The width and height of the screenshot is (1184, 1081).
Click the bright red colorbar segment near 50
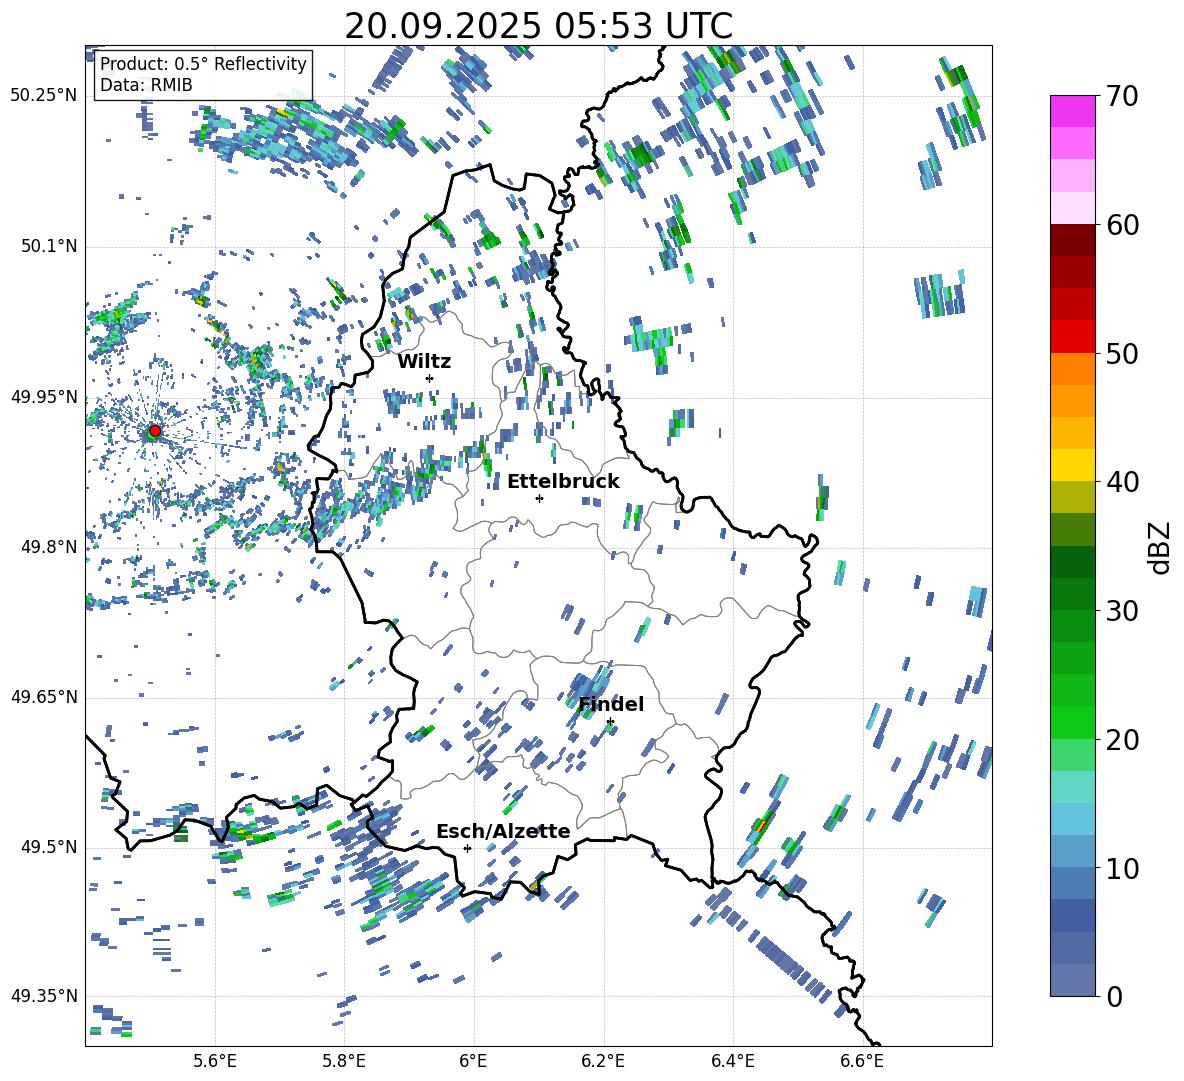(1072, 337)
